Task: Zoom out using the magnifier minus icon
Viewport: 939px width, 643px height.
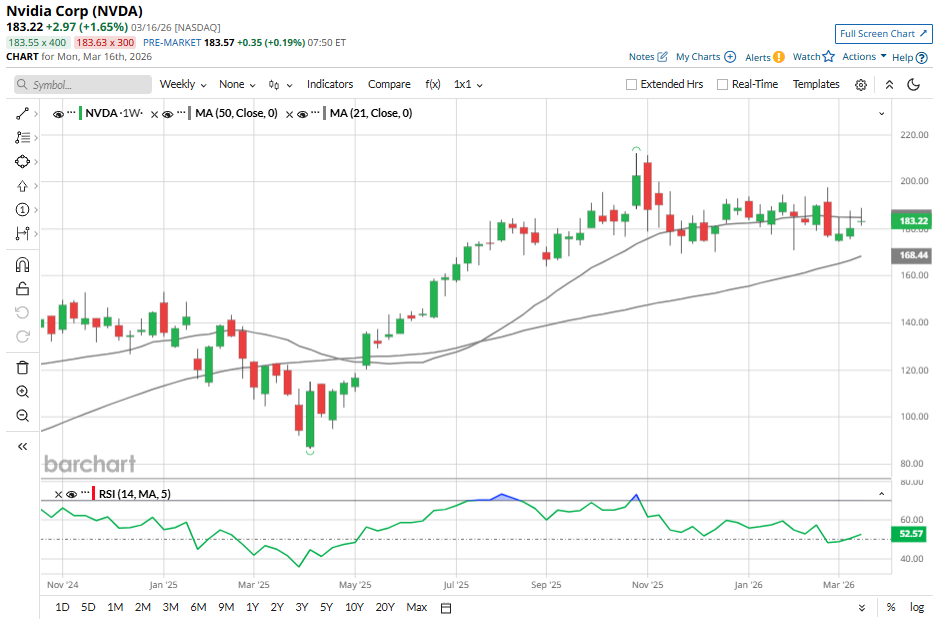Action: click(22, 416)
